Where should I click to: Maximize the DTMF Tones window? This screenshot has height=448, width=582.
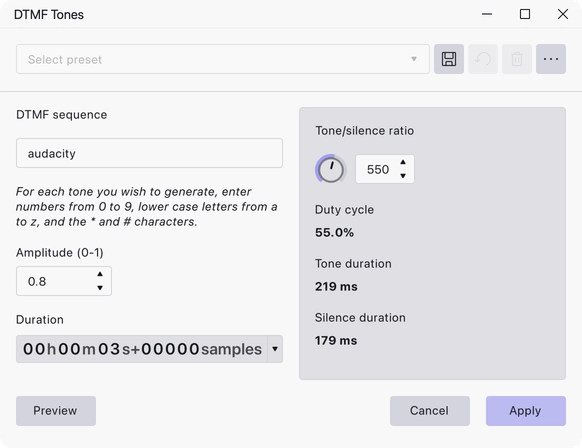click(x=525, y=14)
